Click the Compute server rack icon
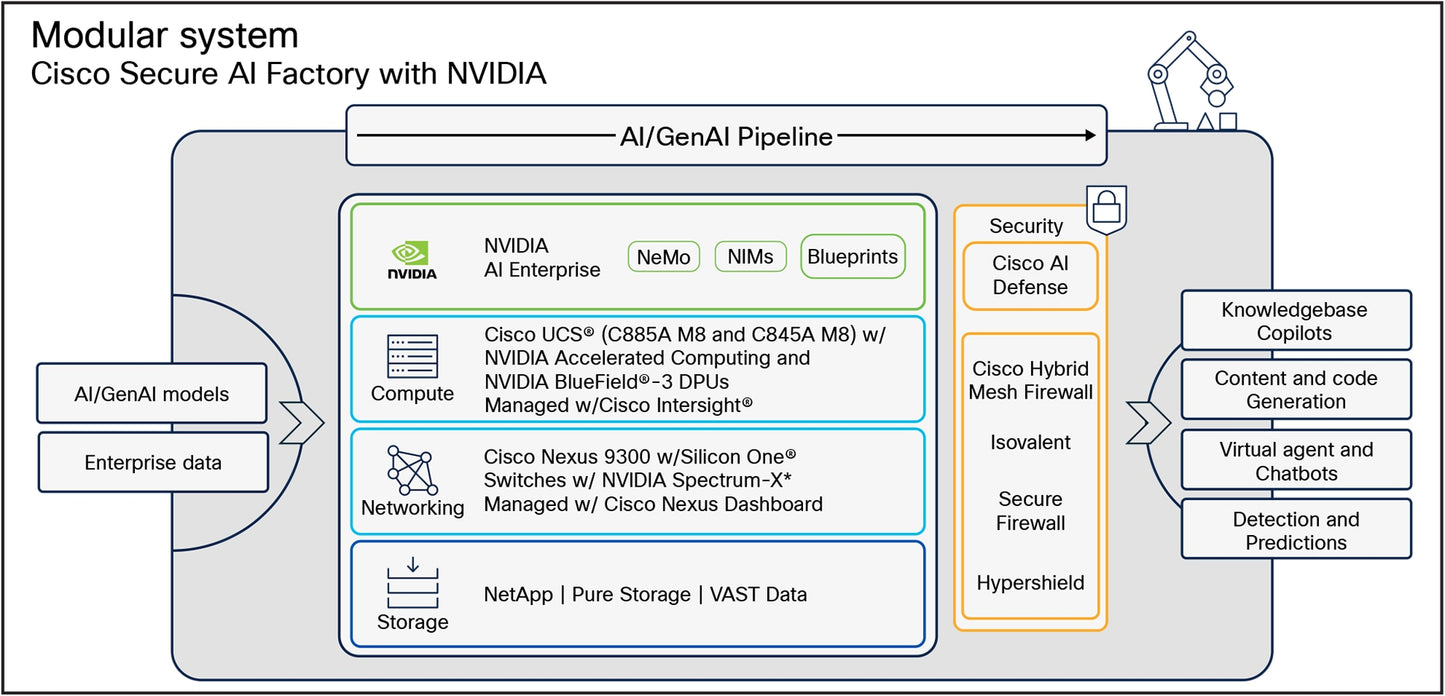Image resolution: width=1445 pixels, height=696 pixels. coord(412,356)
